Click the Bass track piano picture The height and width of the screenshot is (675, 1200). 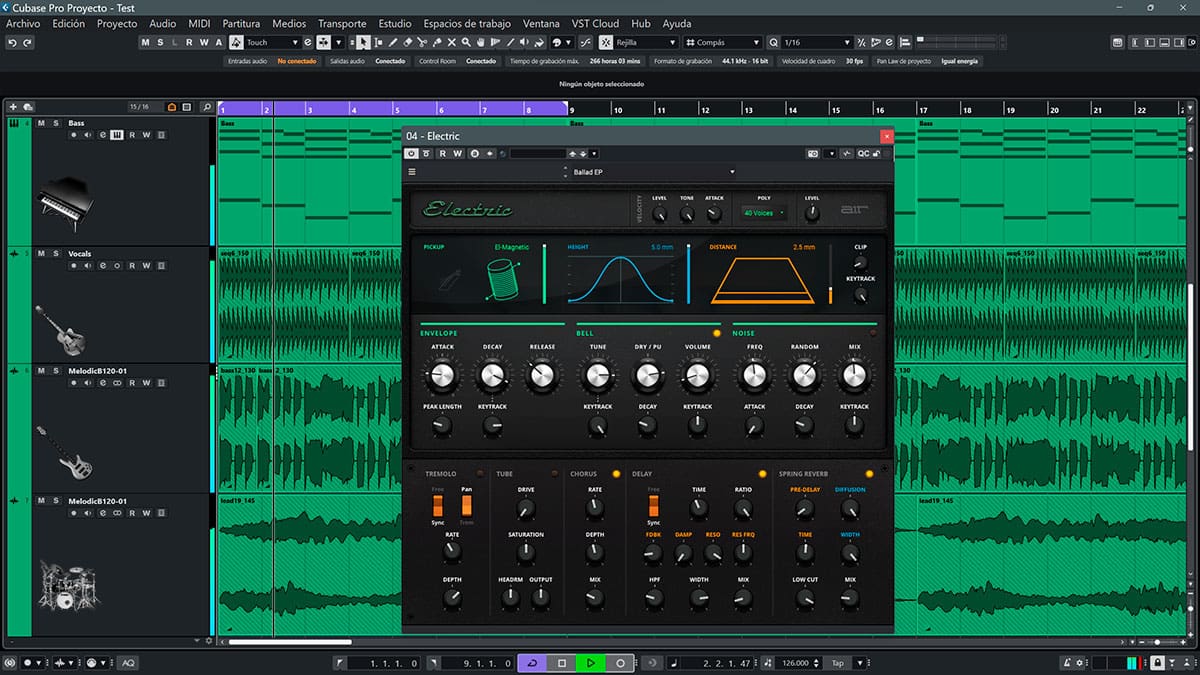click(64, 205)
